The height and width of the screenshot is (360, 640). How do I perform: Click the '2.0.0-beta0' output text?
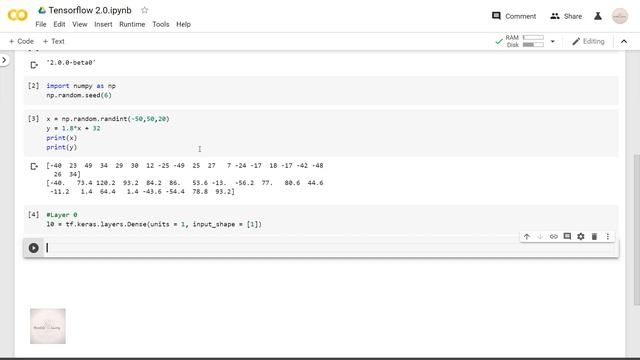[71, 62]
